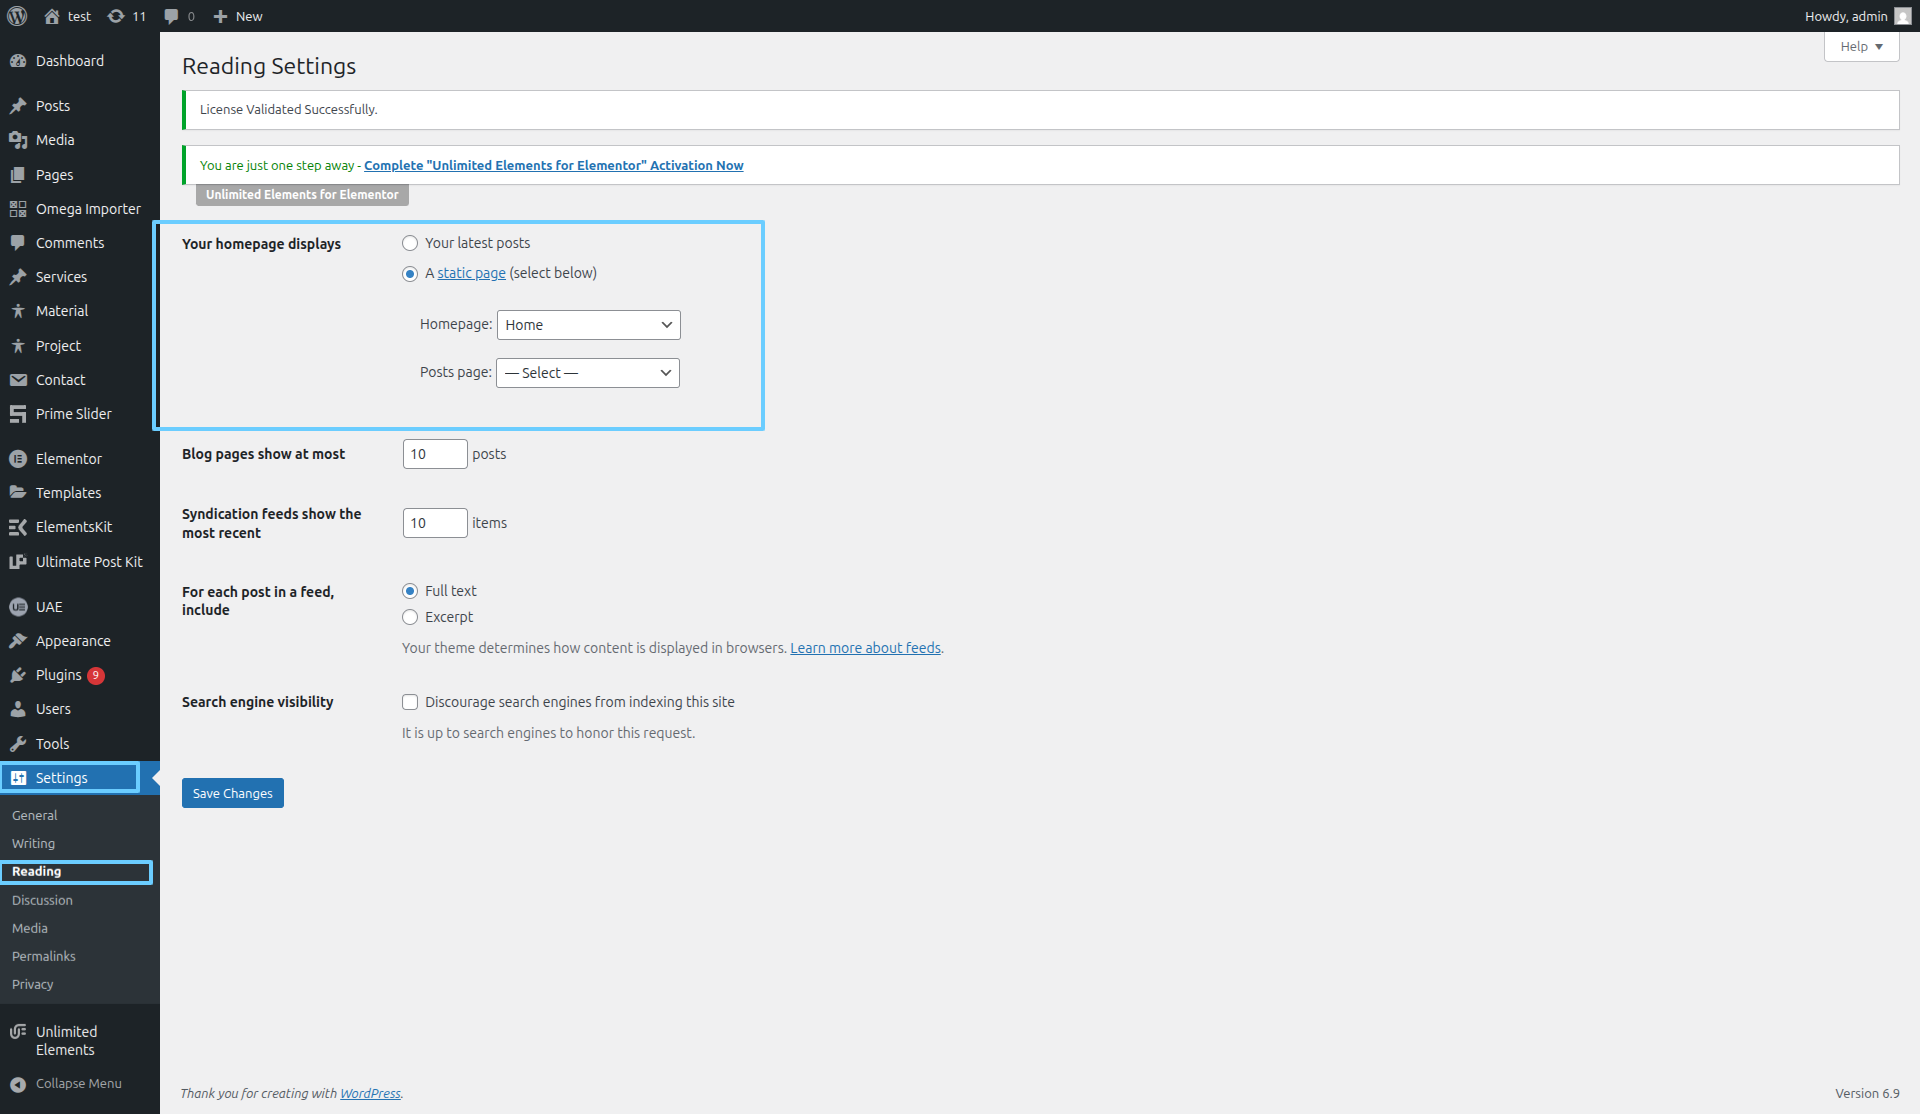Open the Discussion settings submenu item
The image size is (1920, 1114).
tap(42, 901)
